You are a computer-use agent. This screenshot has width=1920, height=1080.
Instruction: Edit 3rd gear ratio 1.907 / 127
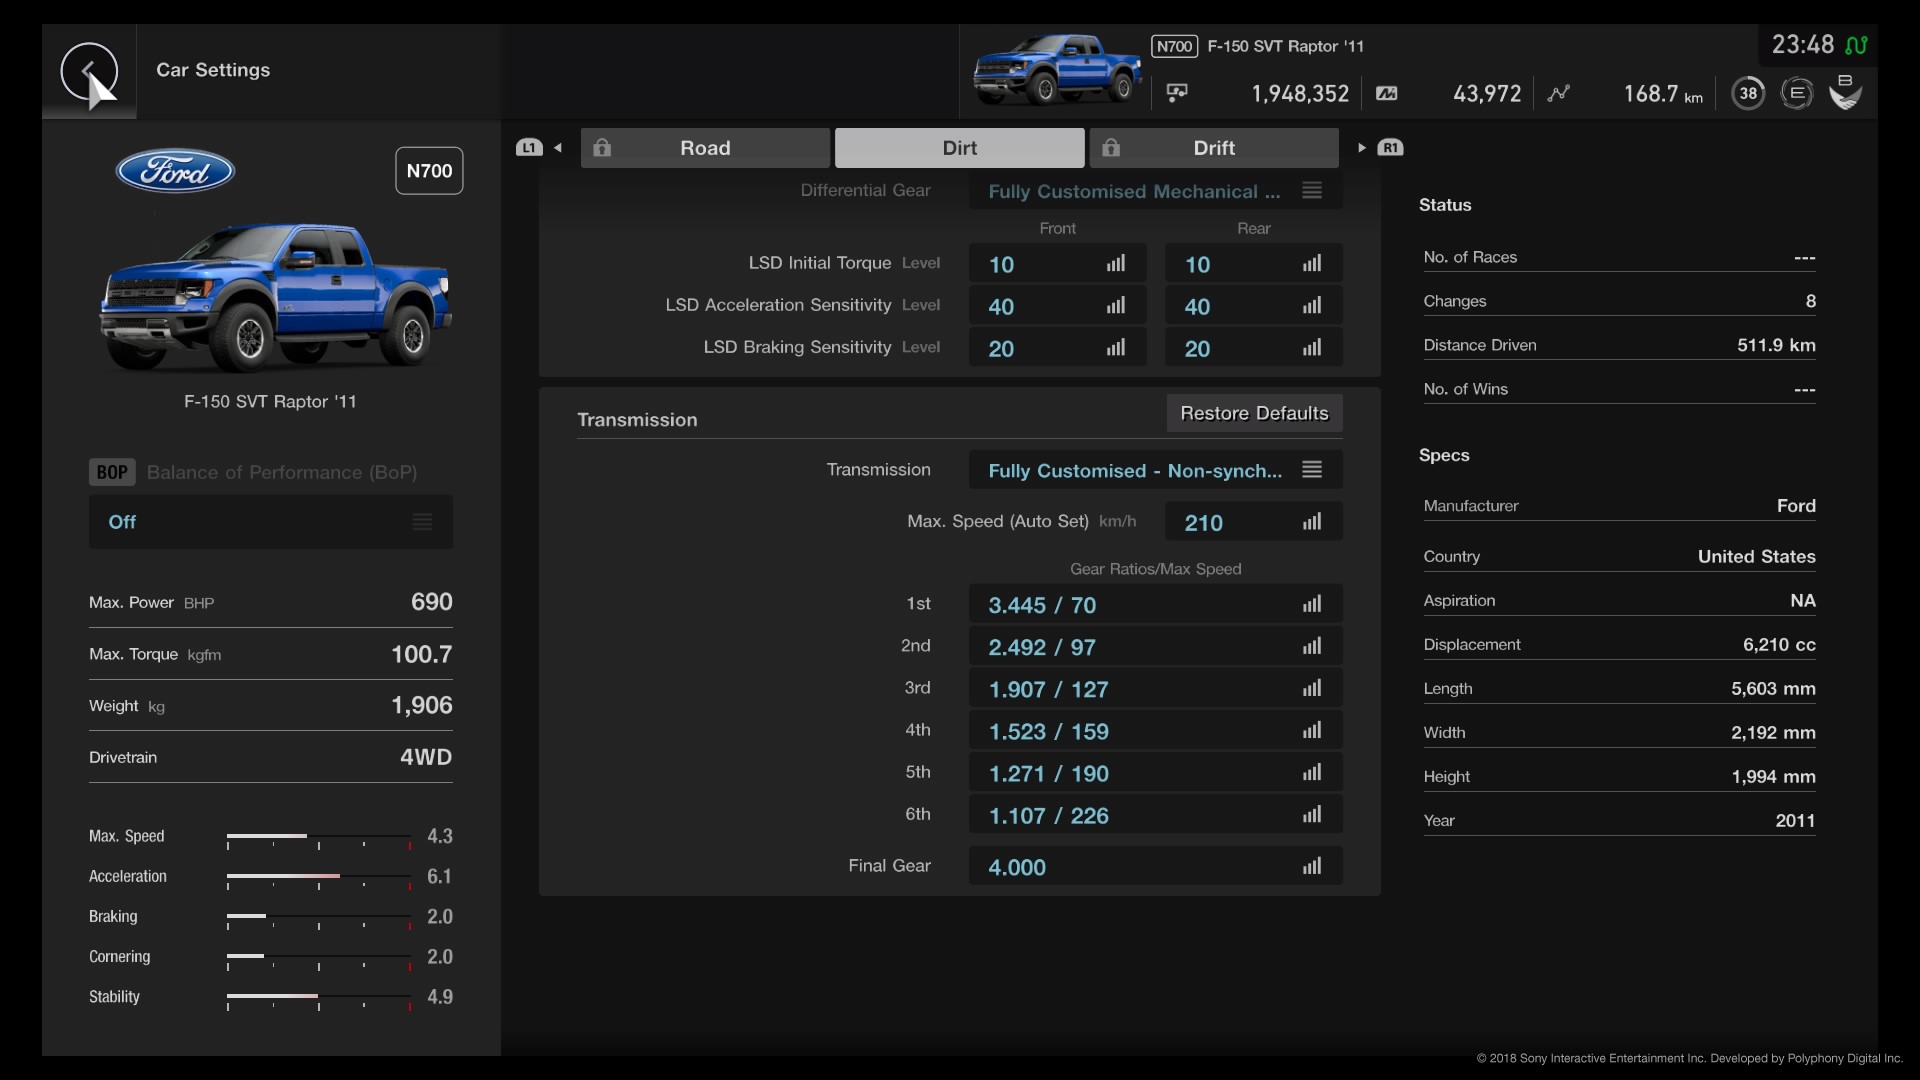[1155, 688]
